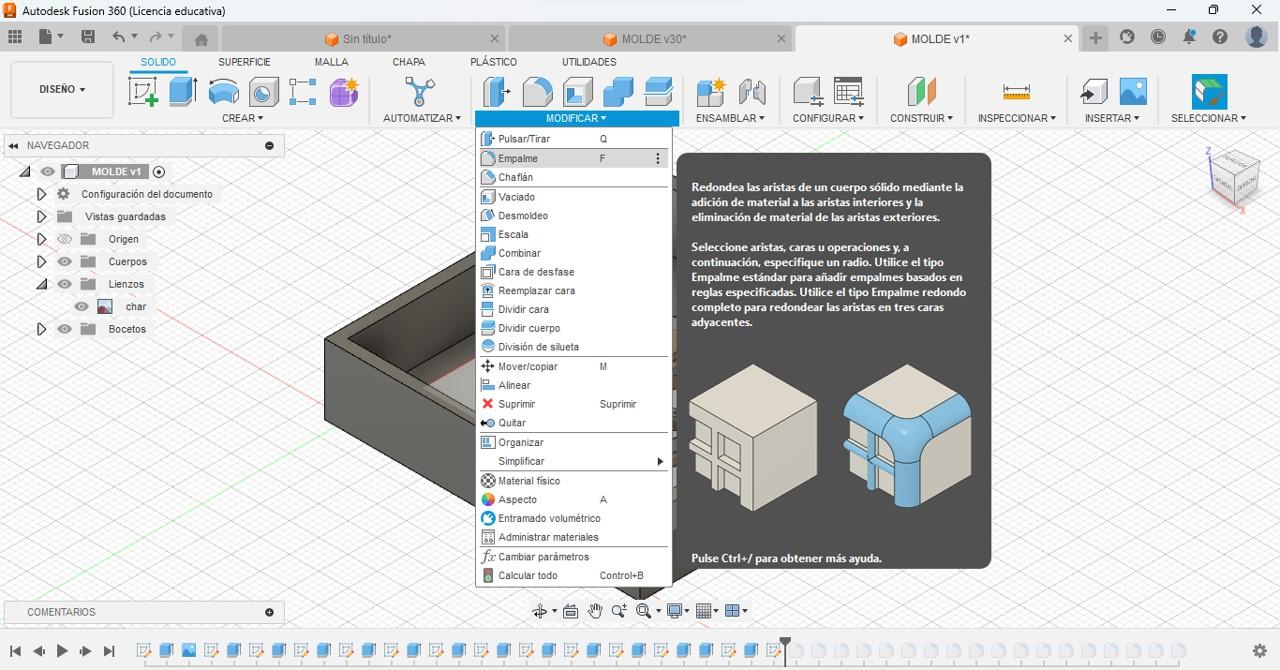This screenshot has height=670, width=1280.
Task: Click the timeline Play button
Action: click(62, 651)
